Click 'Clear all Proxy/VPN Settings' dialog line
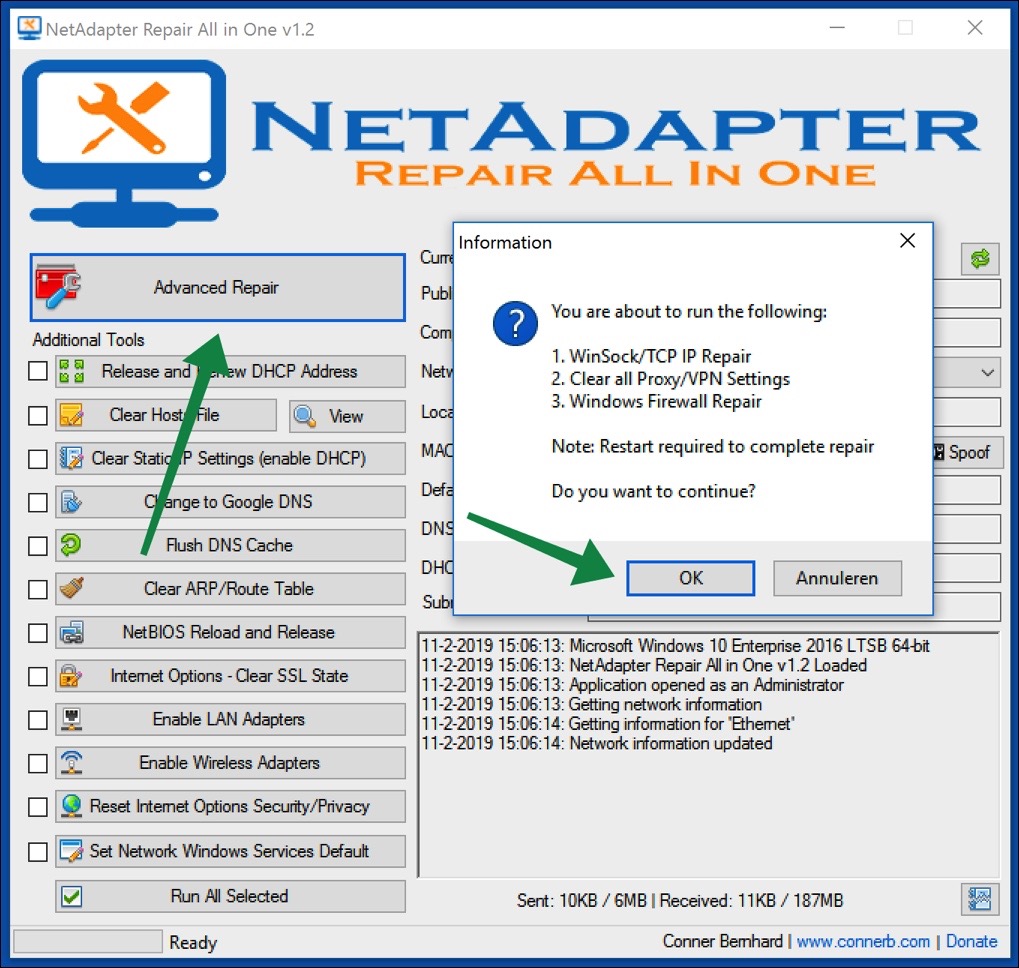Screen dimensions: 1019x968 point(680,379)
